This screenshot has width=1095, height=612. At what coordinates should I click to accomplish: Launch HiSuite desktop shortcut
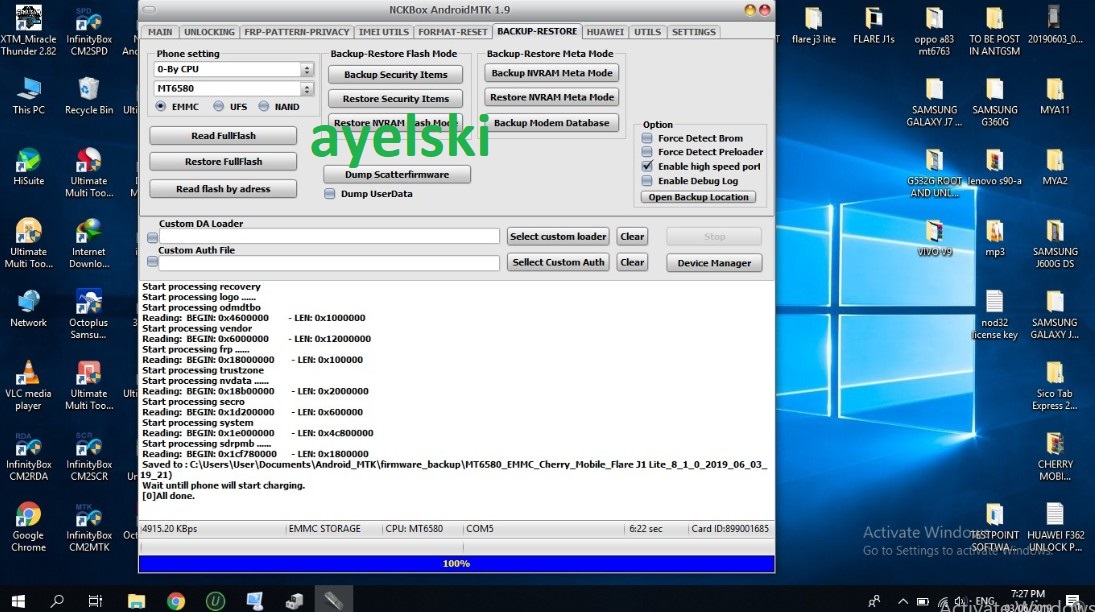click(28, 167)
